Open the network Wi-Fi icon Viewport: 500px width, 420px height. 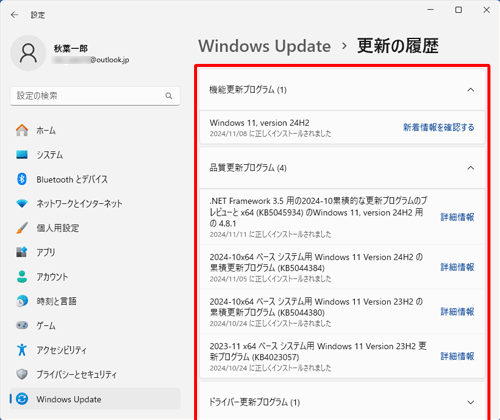coord(22,203)
